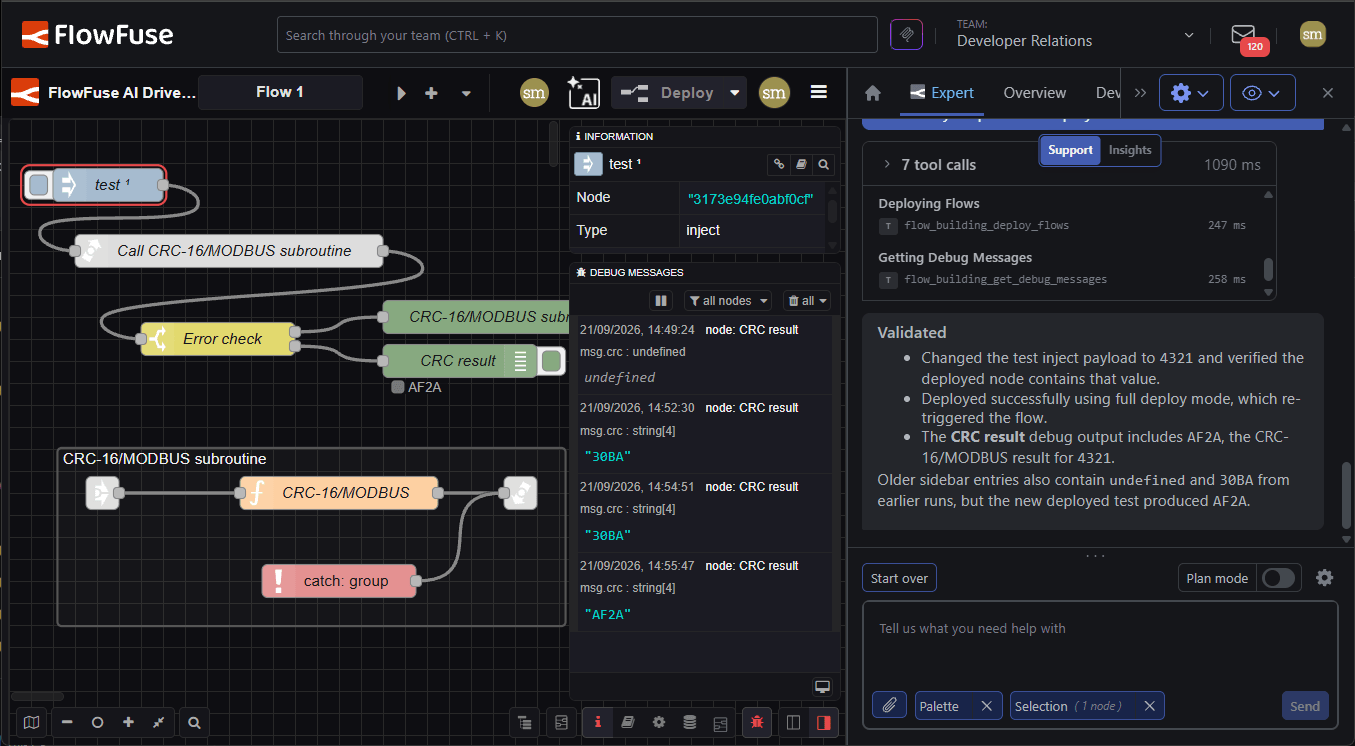Click the zoom-to-fit arrows icon
The height and width of the screenshot is (746, 1355).
(x=158, y=722)
